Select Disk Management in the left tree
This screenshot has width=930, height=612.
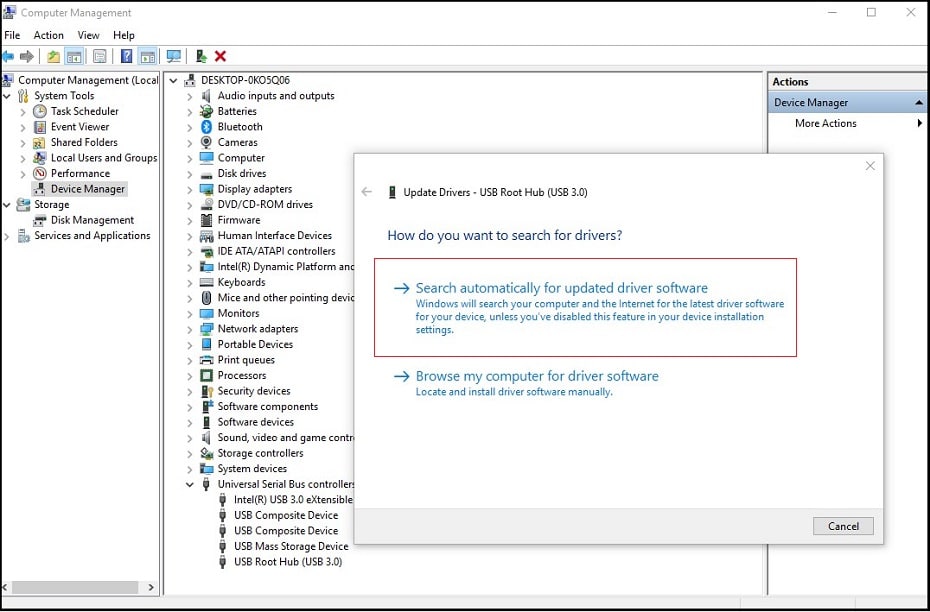pyautogui.click(x=92, y=220)
